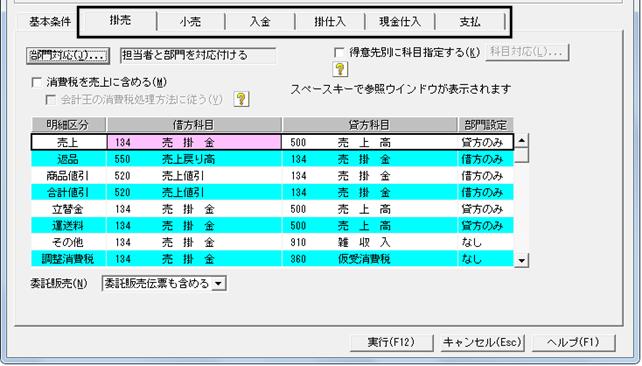Open help icon beside 会計王の消費税処理方法に従う
642x366 pixels.
coord(241,99)
